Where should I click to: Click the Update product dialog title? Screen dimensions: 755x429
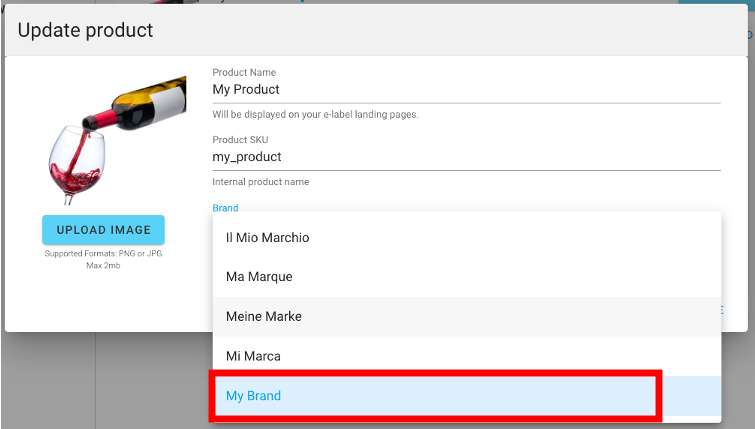point(86,31)
